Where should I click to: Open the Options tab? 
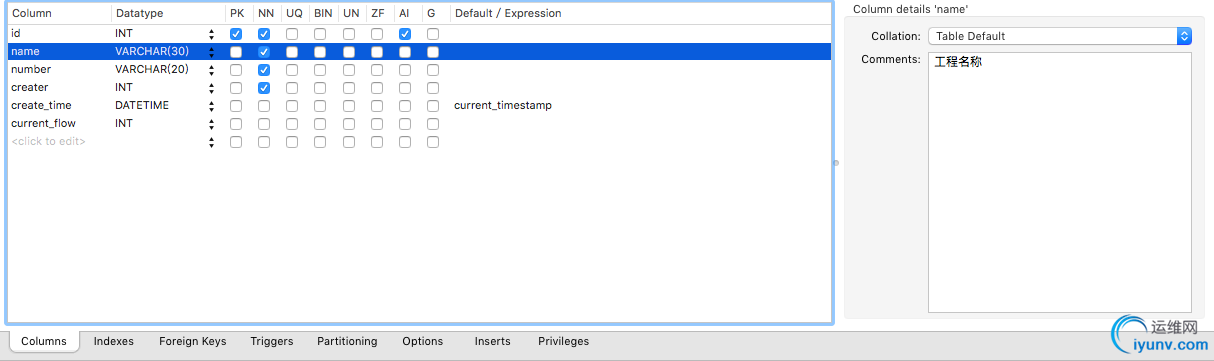tap(423, 341)
